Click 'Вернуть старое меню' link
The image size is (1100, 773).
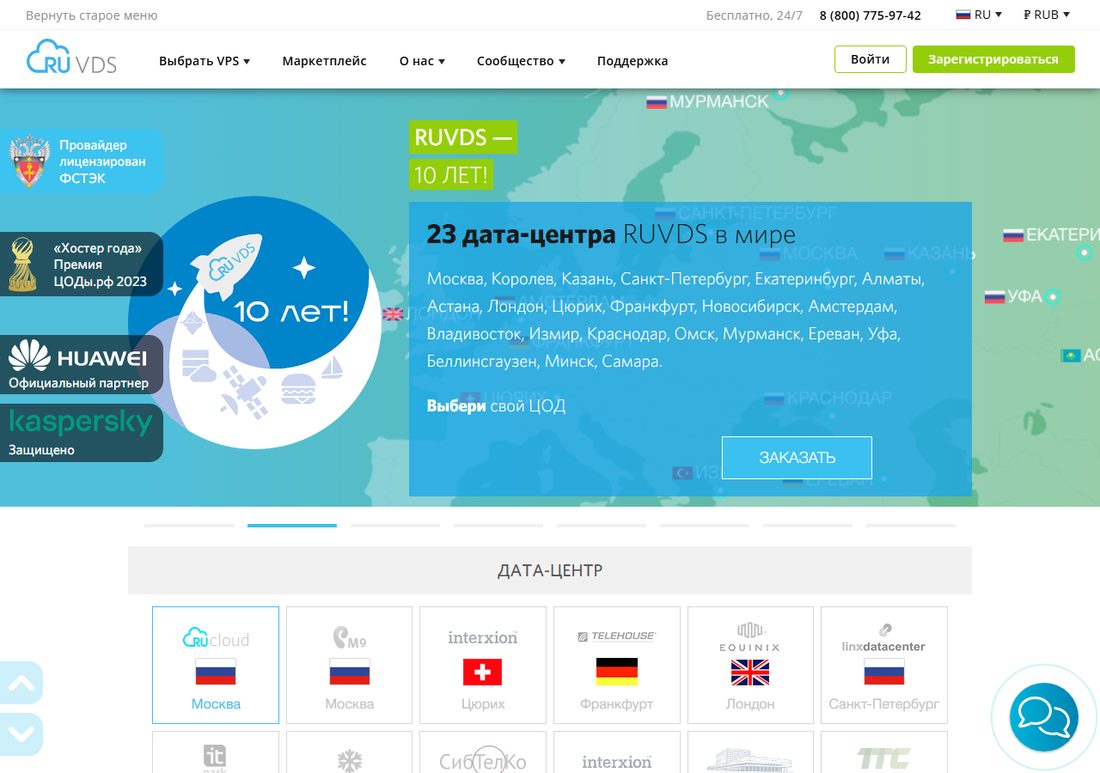[91, 15]
